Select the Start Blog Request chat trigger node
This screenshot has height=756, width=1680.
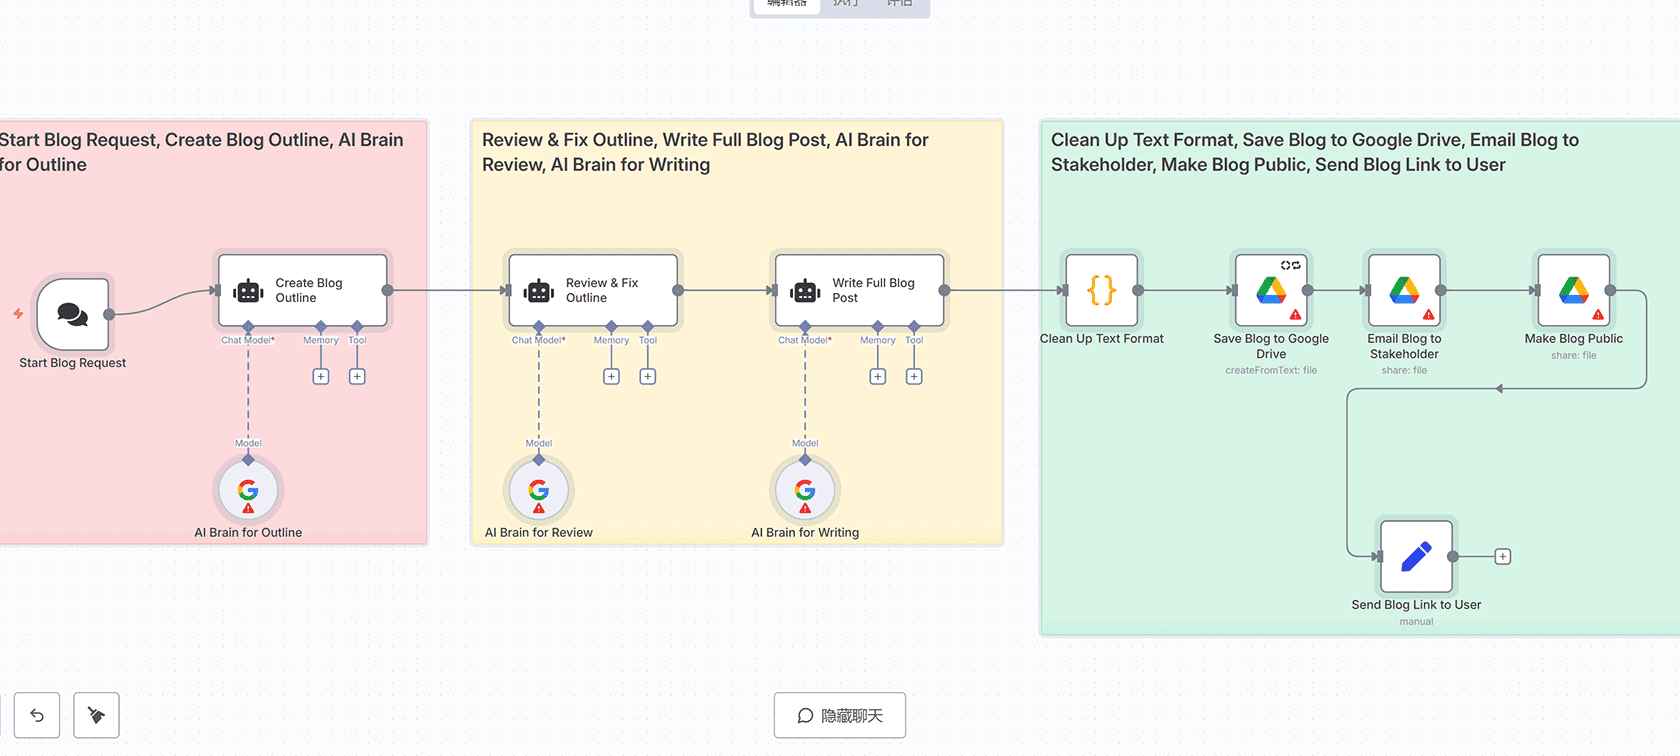point(73,314)
